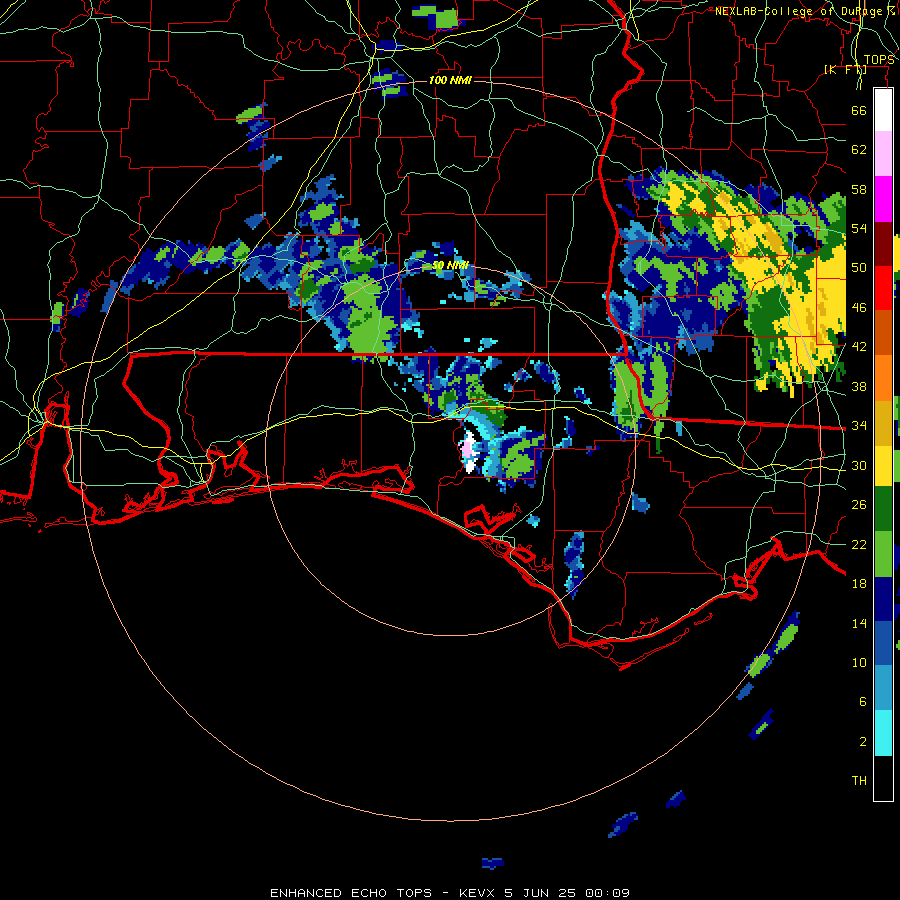The height and width of the screenshot is (900, 900).
Task: Click the light pink 62 kft swatch
Action: 883,154
